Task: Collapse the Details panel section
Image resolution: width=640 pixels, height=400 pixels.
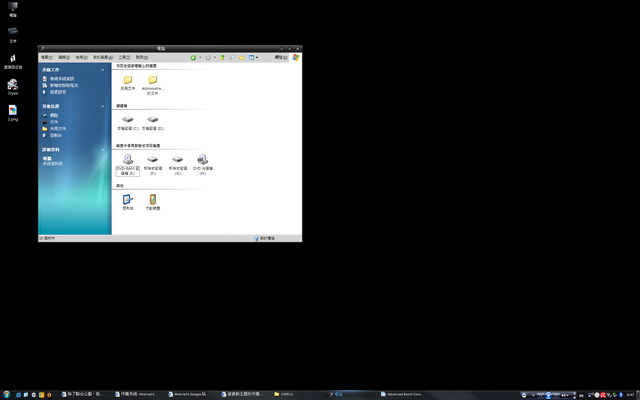Action: (x=102, y=149)
